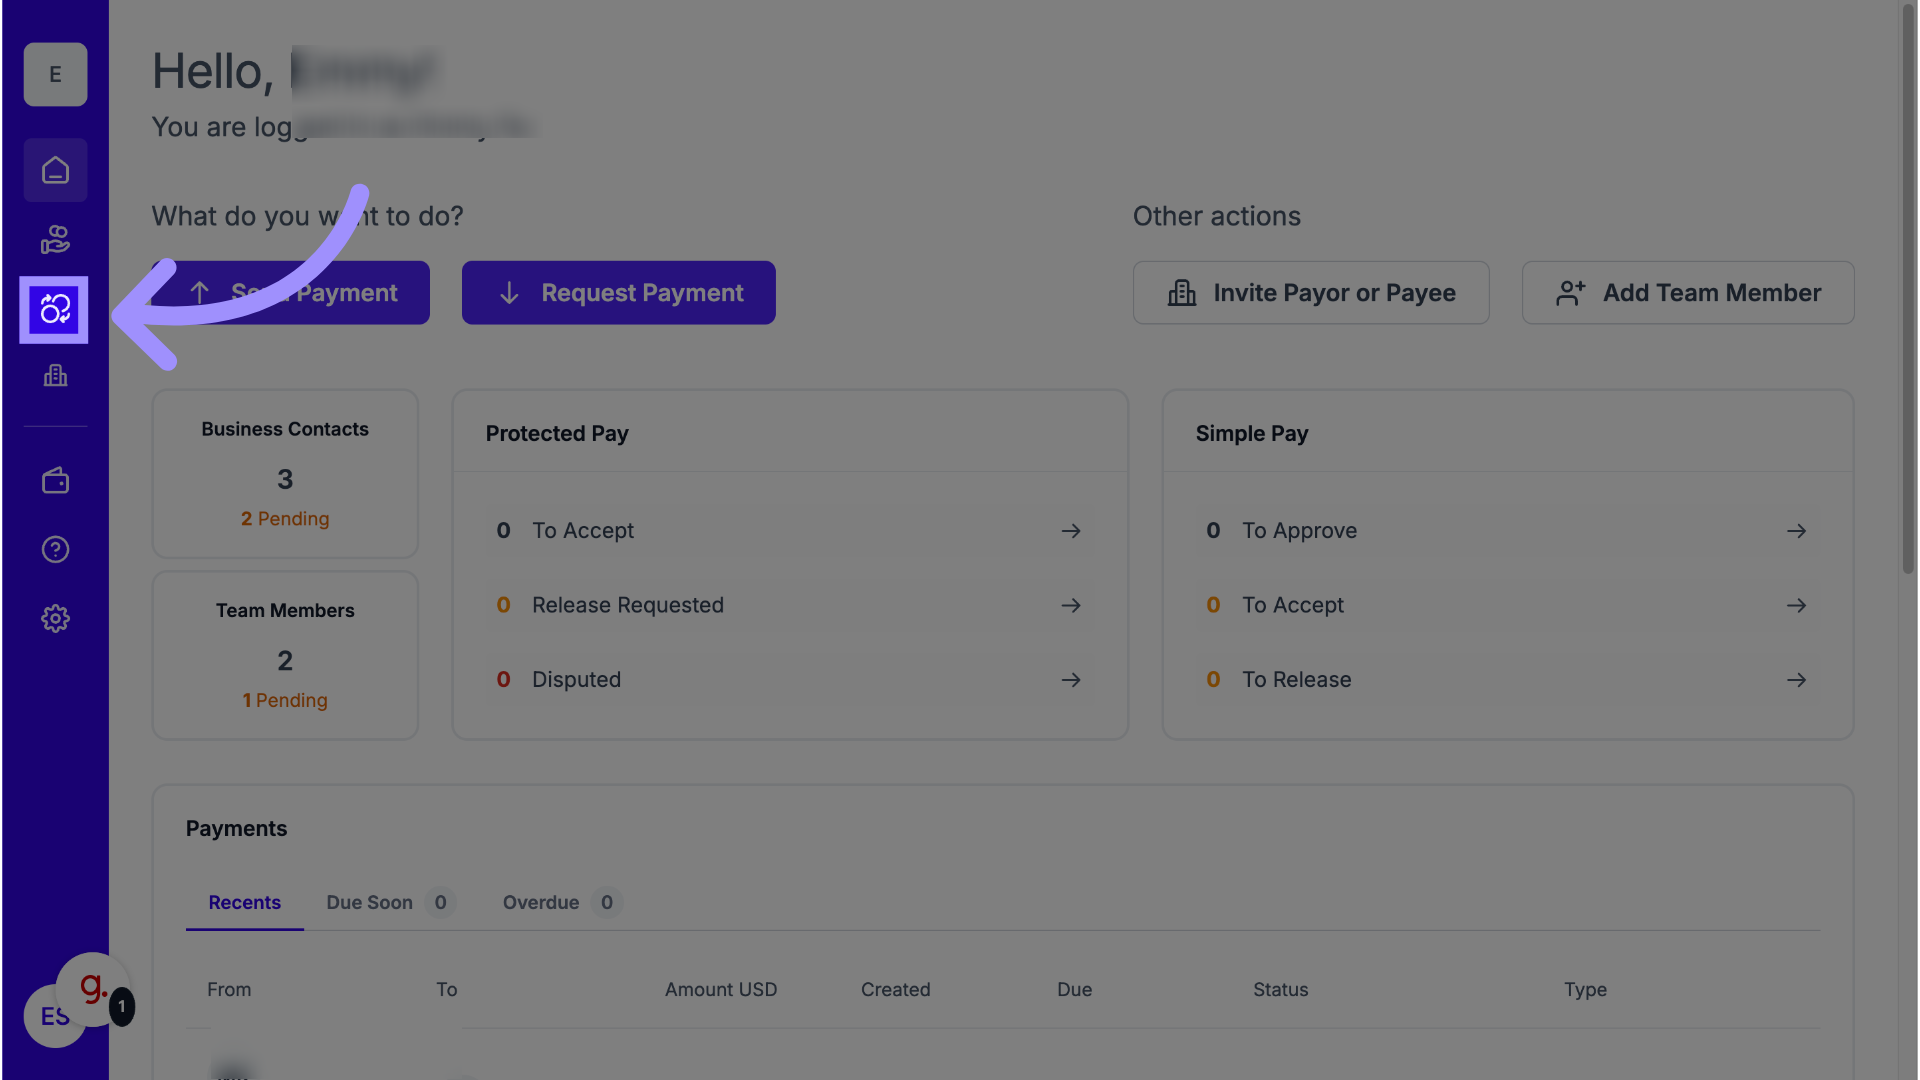This screenshot has height=1080, width=1920.
Task: Click the E workspace avatar at top
Action: click(55, 75)
